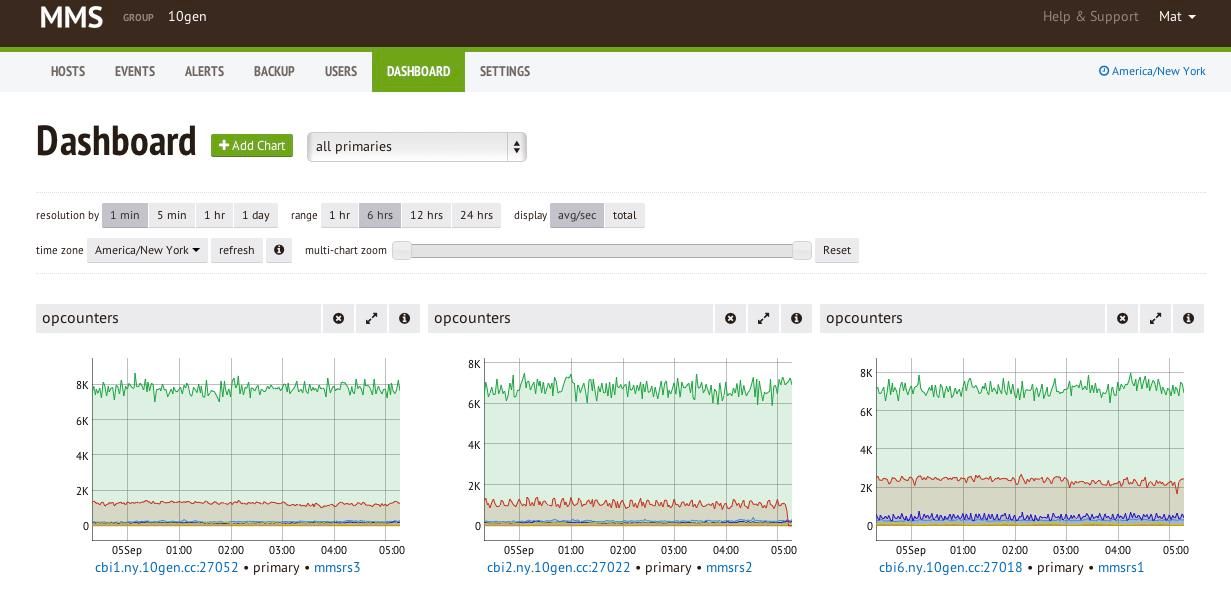
Task: Open the all primaries chart selector
Action: [x=416, y=146]
